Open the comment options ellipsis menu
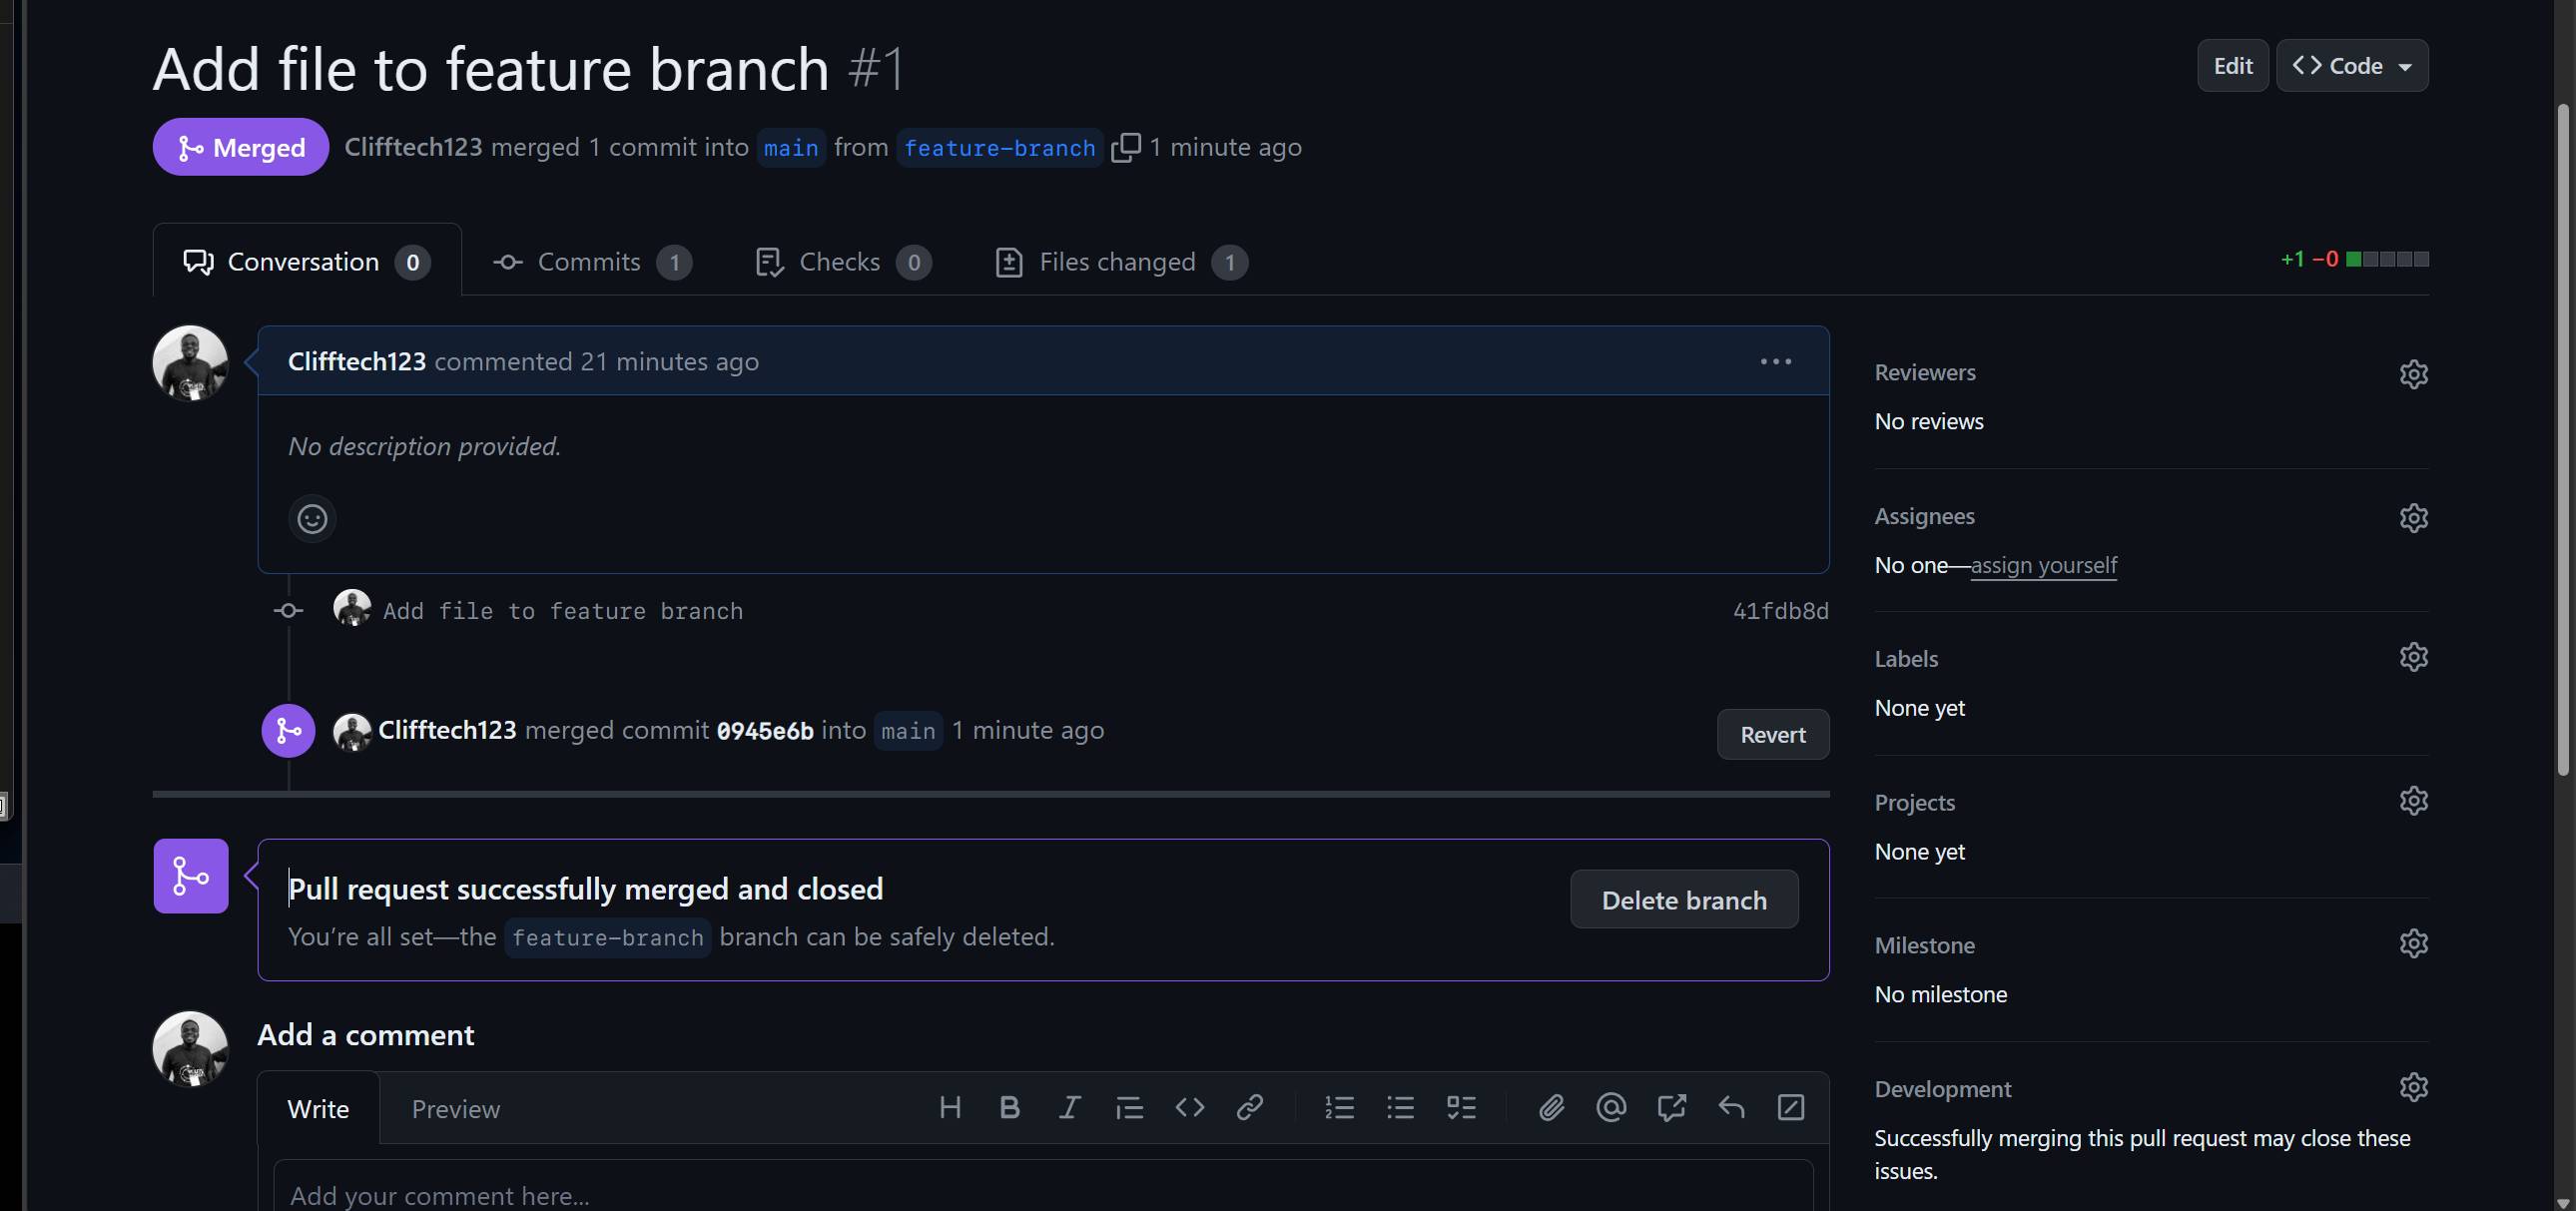This screenshot has width=2576, height=1211. coord(1776,361)
